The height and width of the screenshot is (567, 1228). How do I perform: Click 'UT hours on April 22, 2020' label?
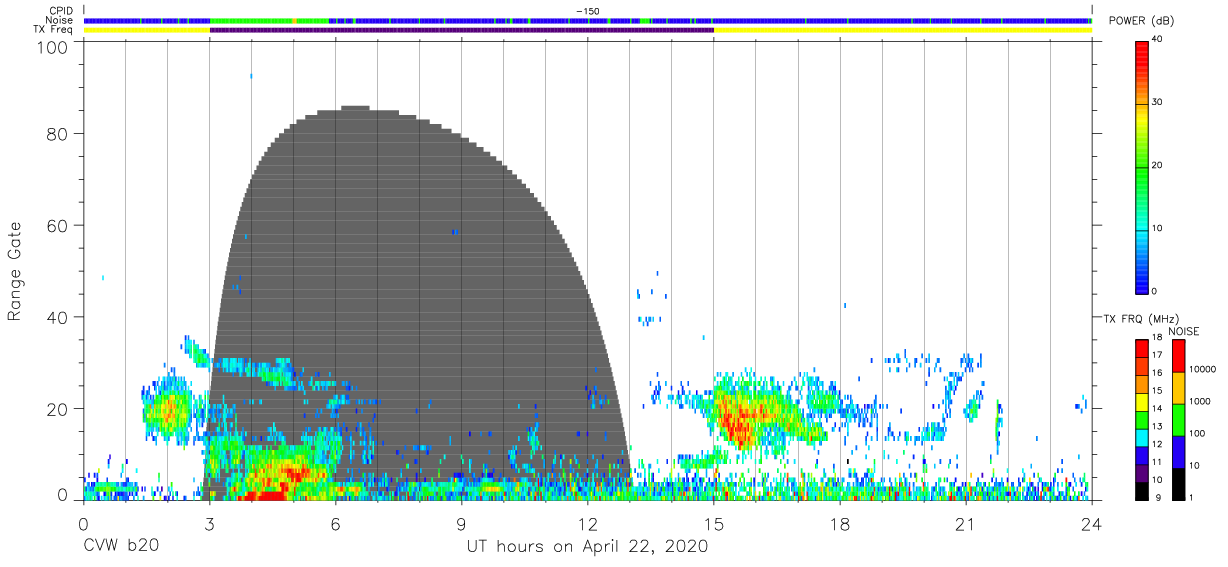pyautogui.click(x=587, y=547)
